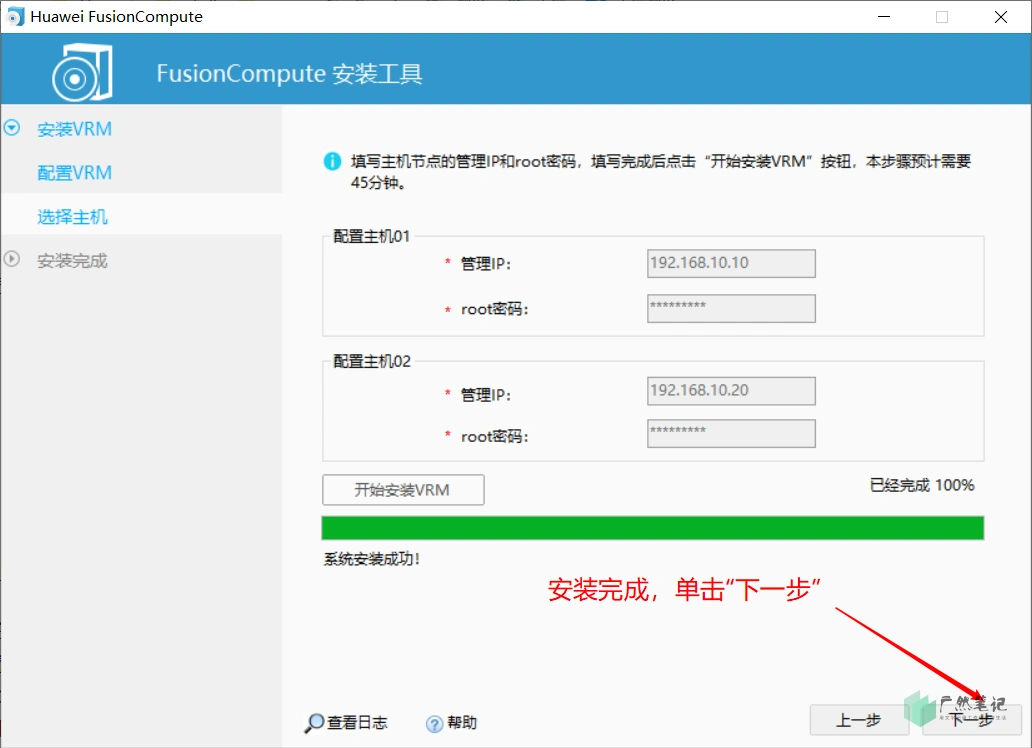This screenshot has height=748, width=1032.
Task: Minimize the Huawei FusionCompute window
Action: (x=884, y=16)
